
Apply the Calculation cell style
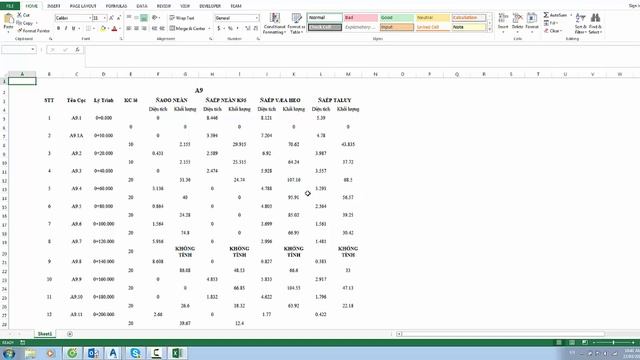[469, 18]
